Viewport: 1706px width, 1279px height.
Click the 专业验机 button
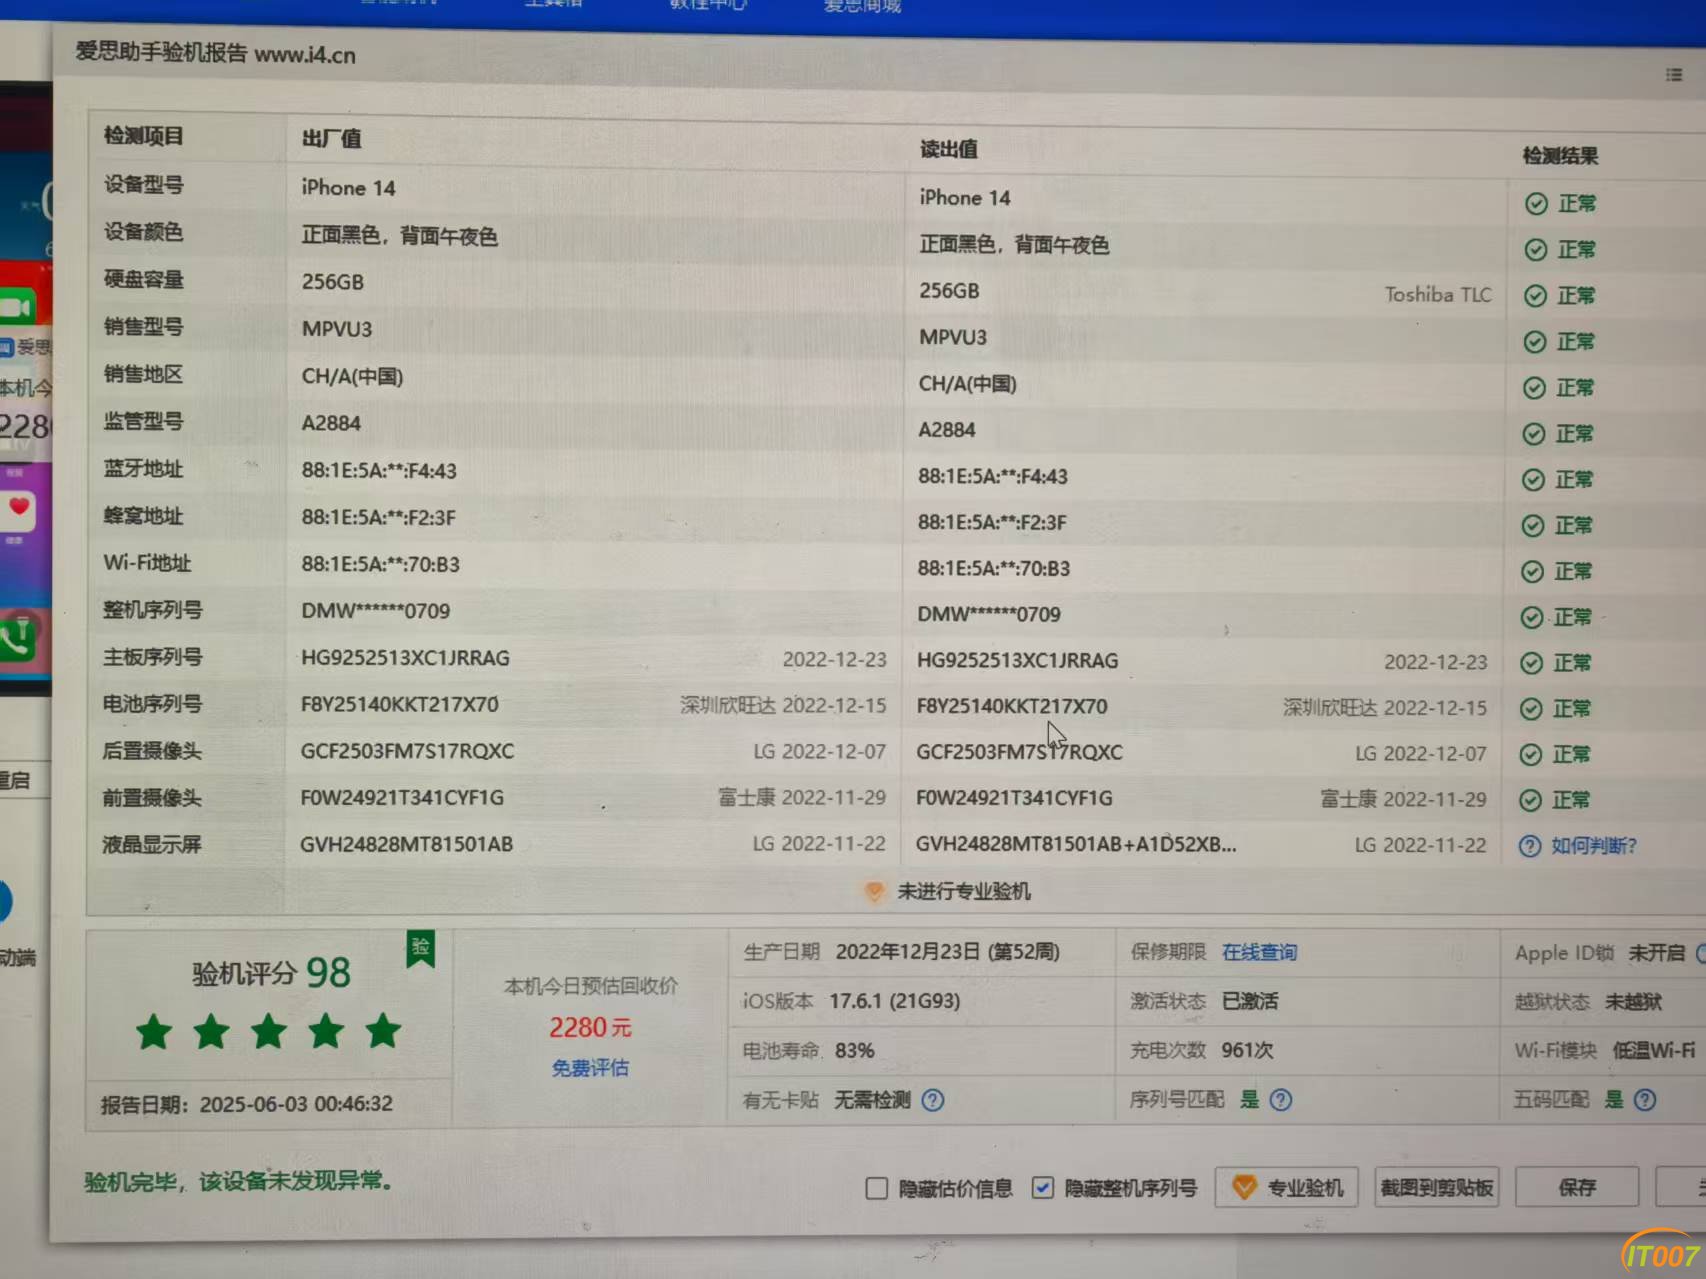point(1287,1188)
